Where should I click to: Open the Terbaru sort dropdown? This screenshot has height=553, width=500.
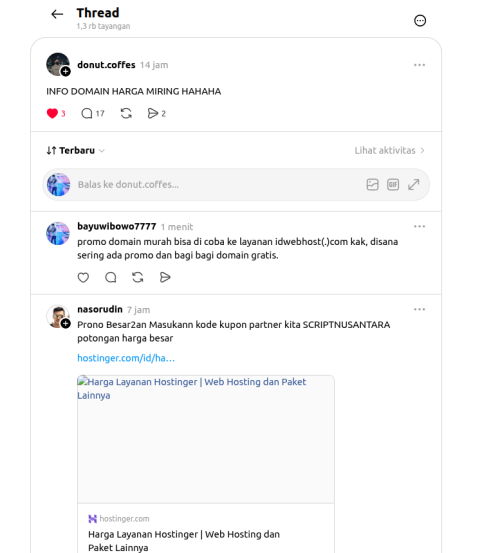[75, 151]
